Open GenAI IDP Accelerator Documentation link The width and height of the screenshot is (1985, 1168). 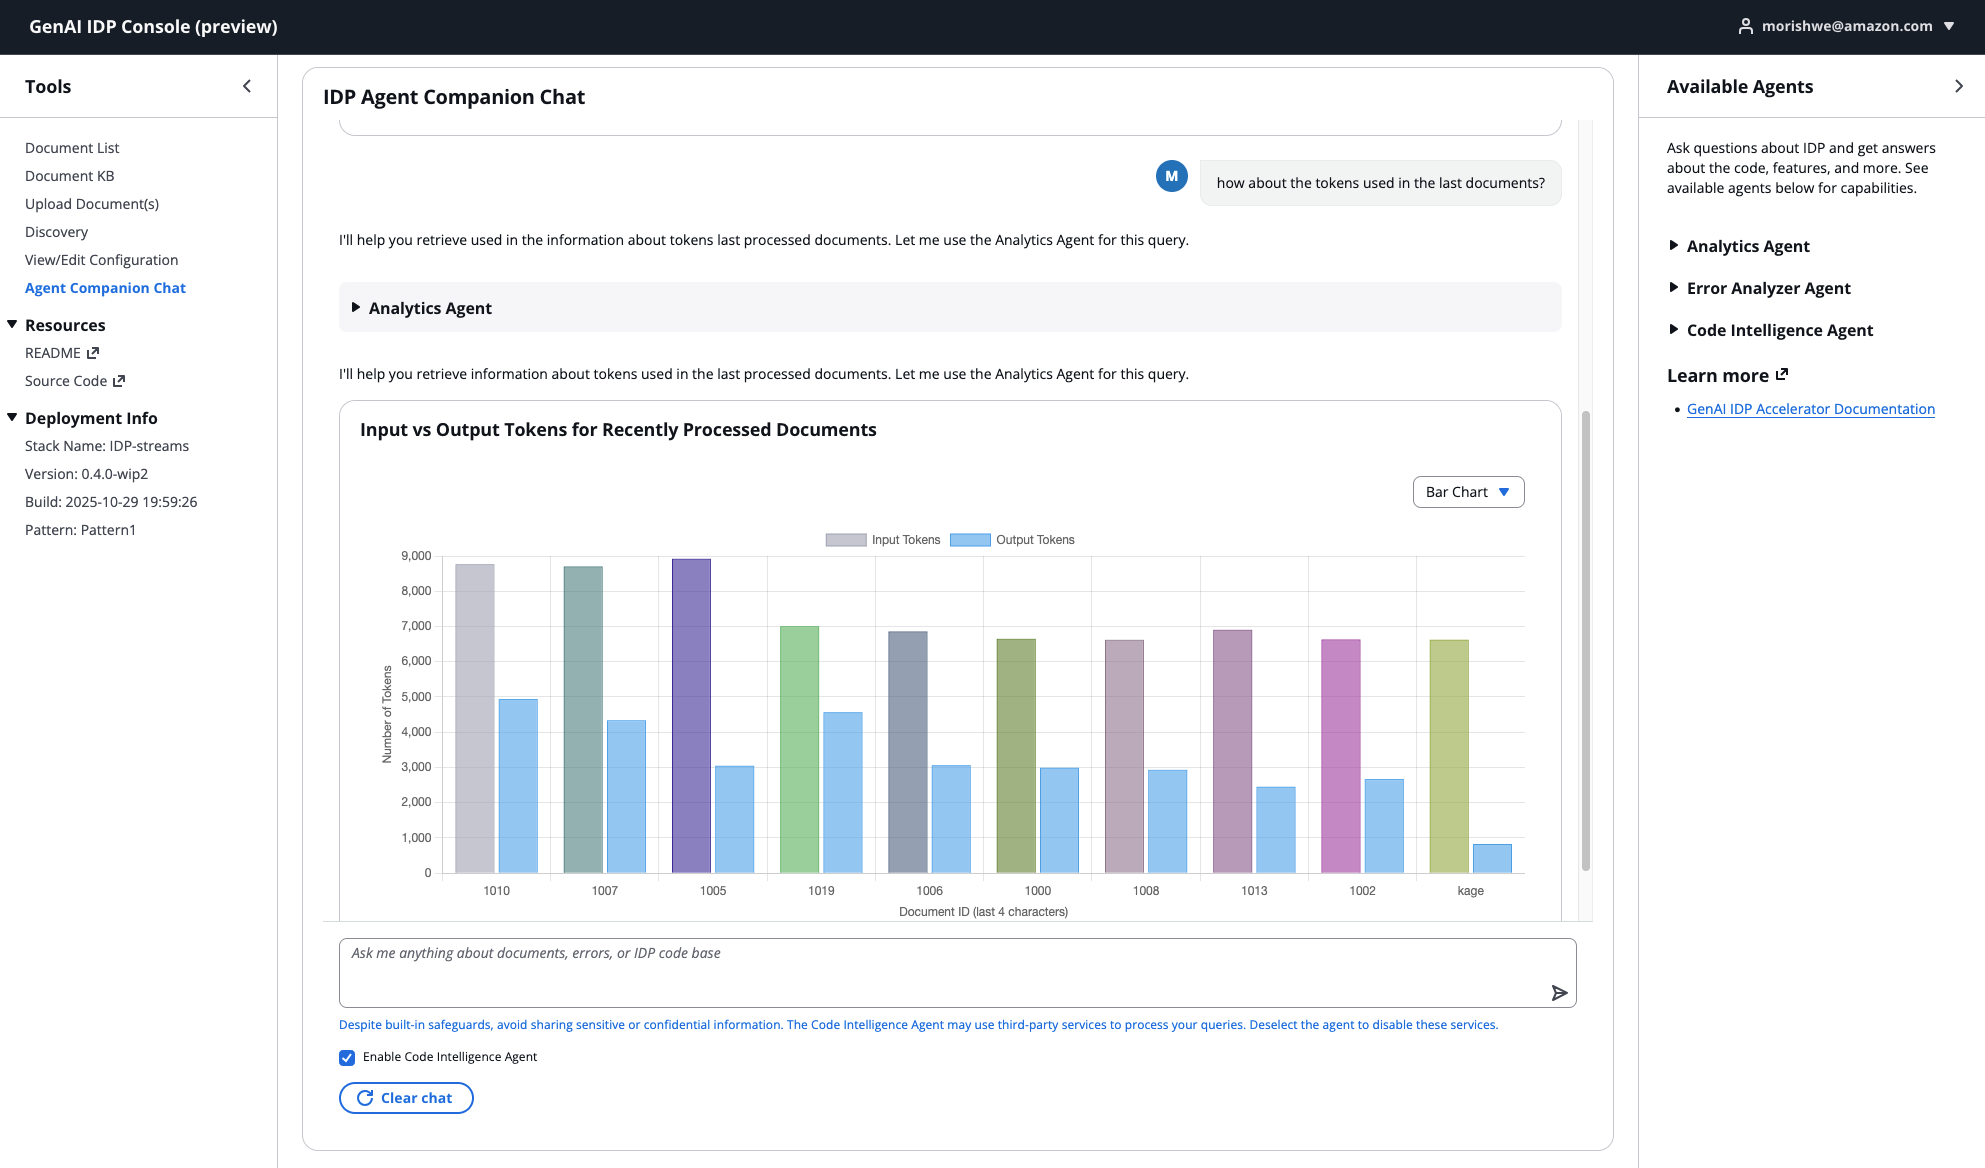(1810, 409)
